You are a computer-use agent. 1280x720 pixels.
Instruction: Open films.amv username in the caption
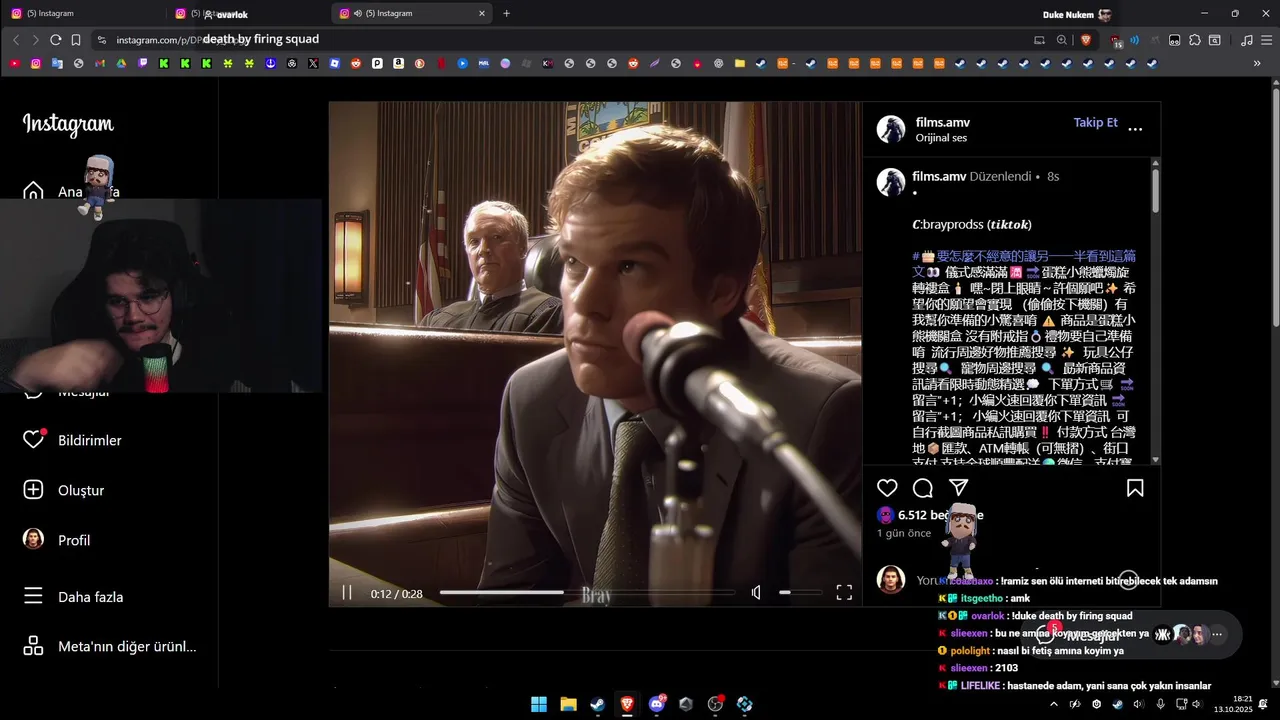tap(939, 176)
